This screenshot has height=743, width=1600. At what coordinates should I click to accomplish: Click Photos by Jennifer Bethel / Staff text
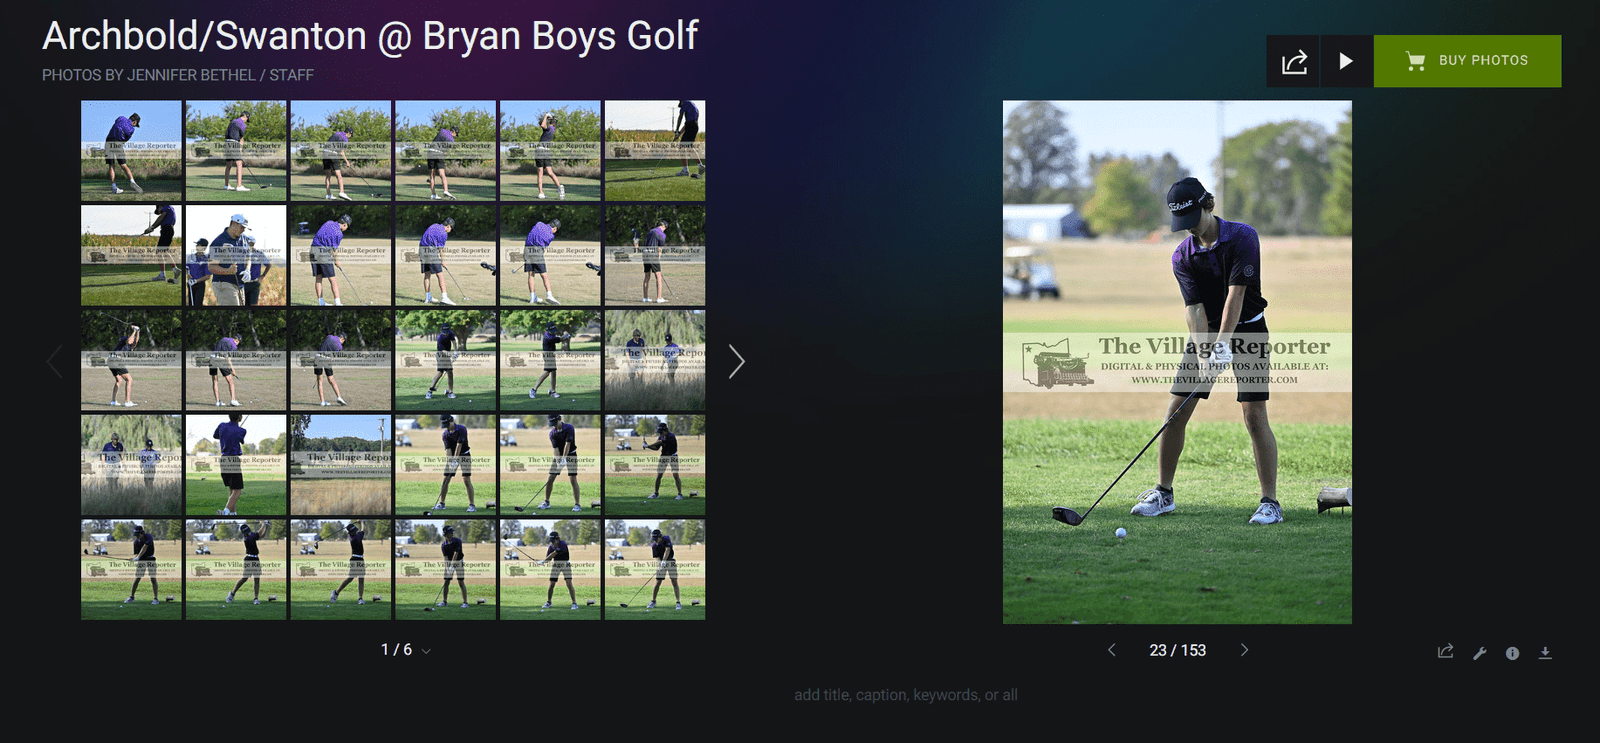177,75
